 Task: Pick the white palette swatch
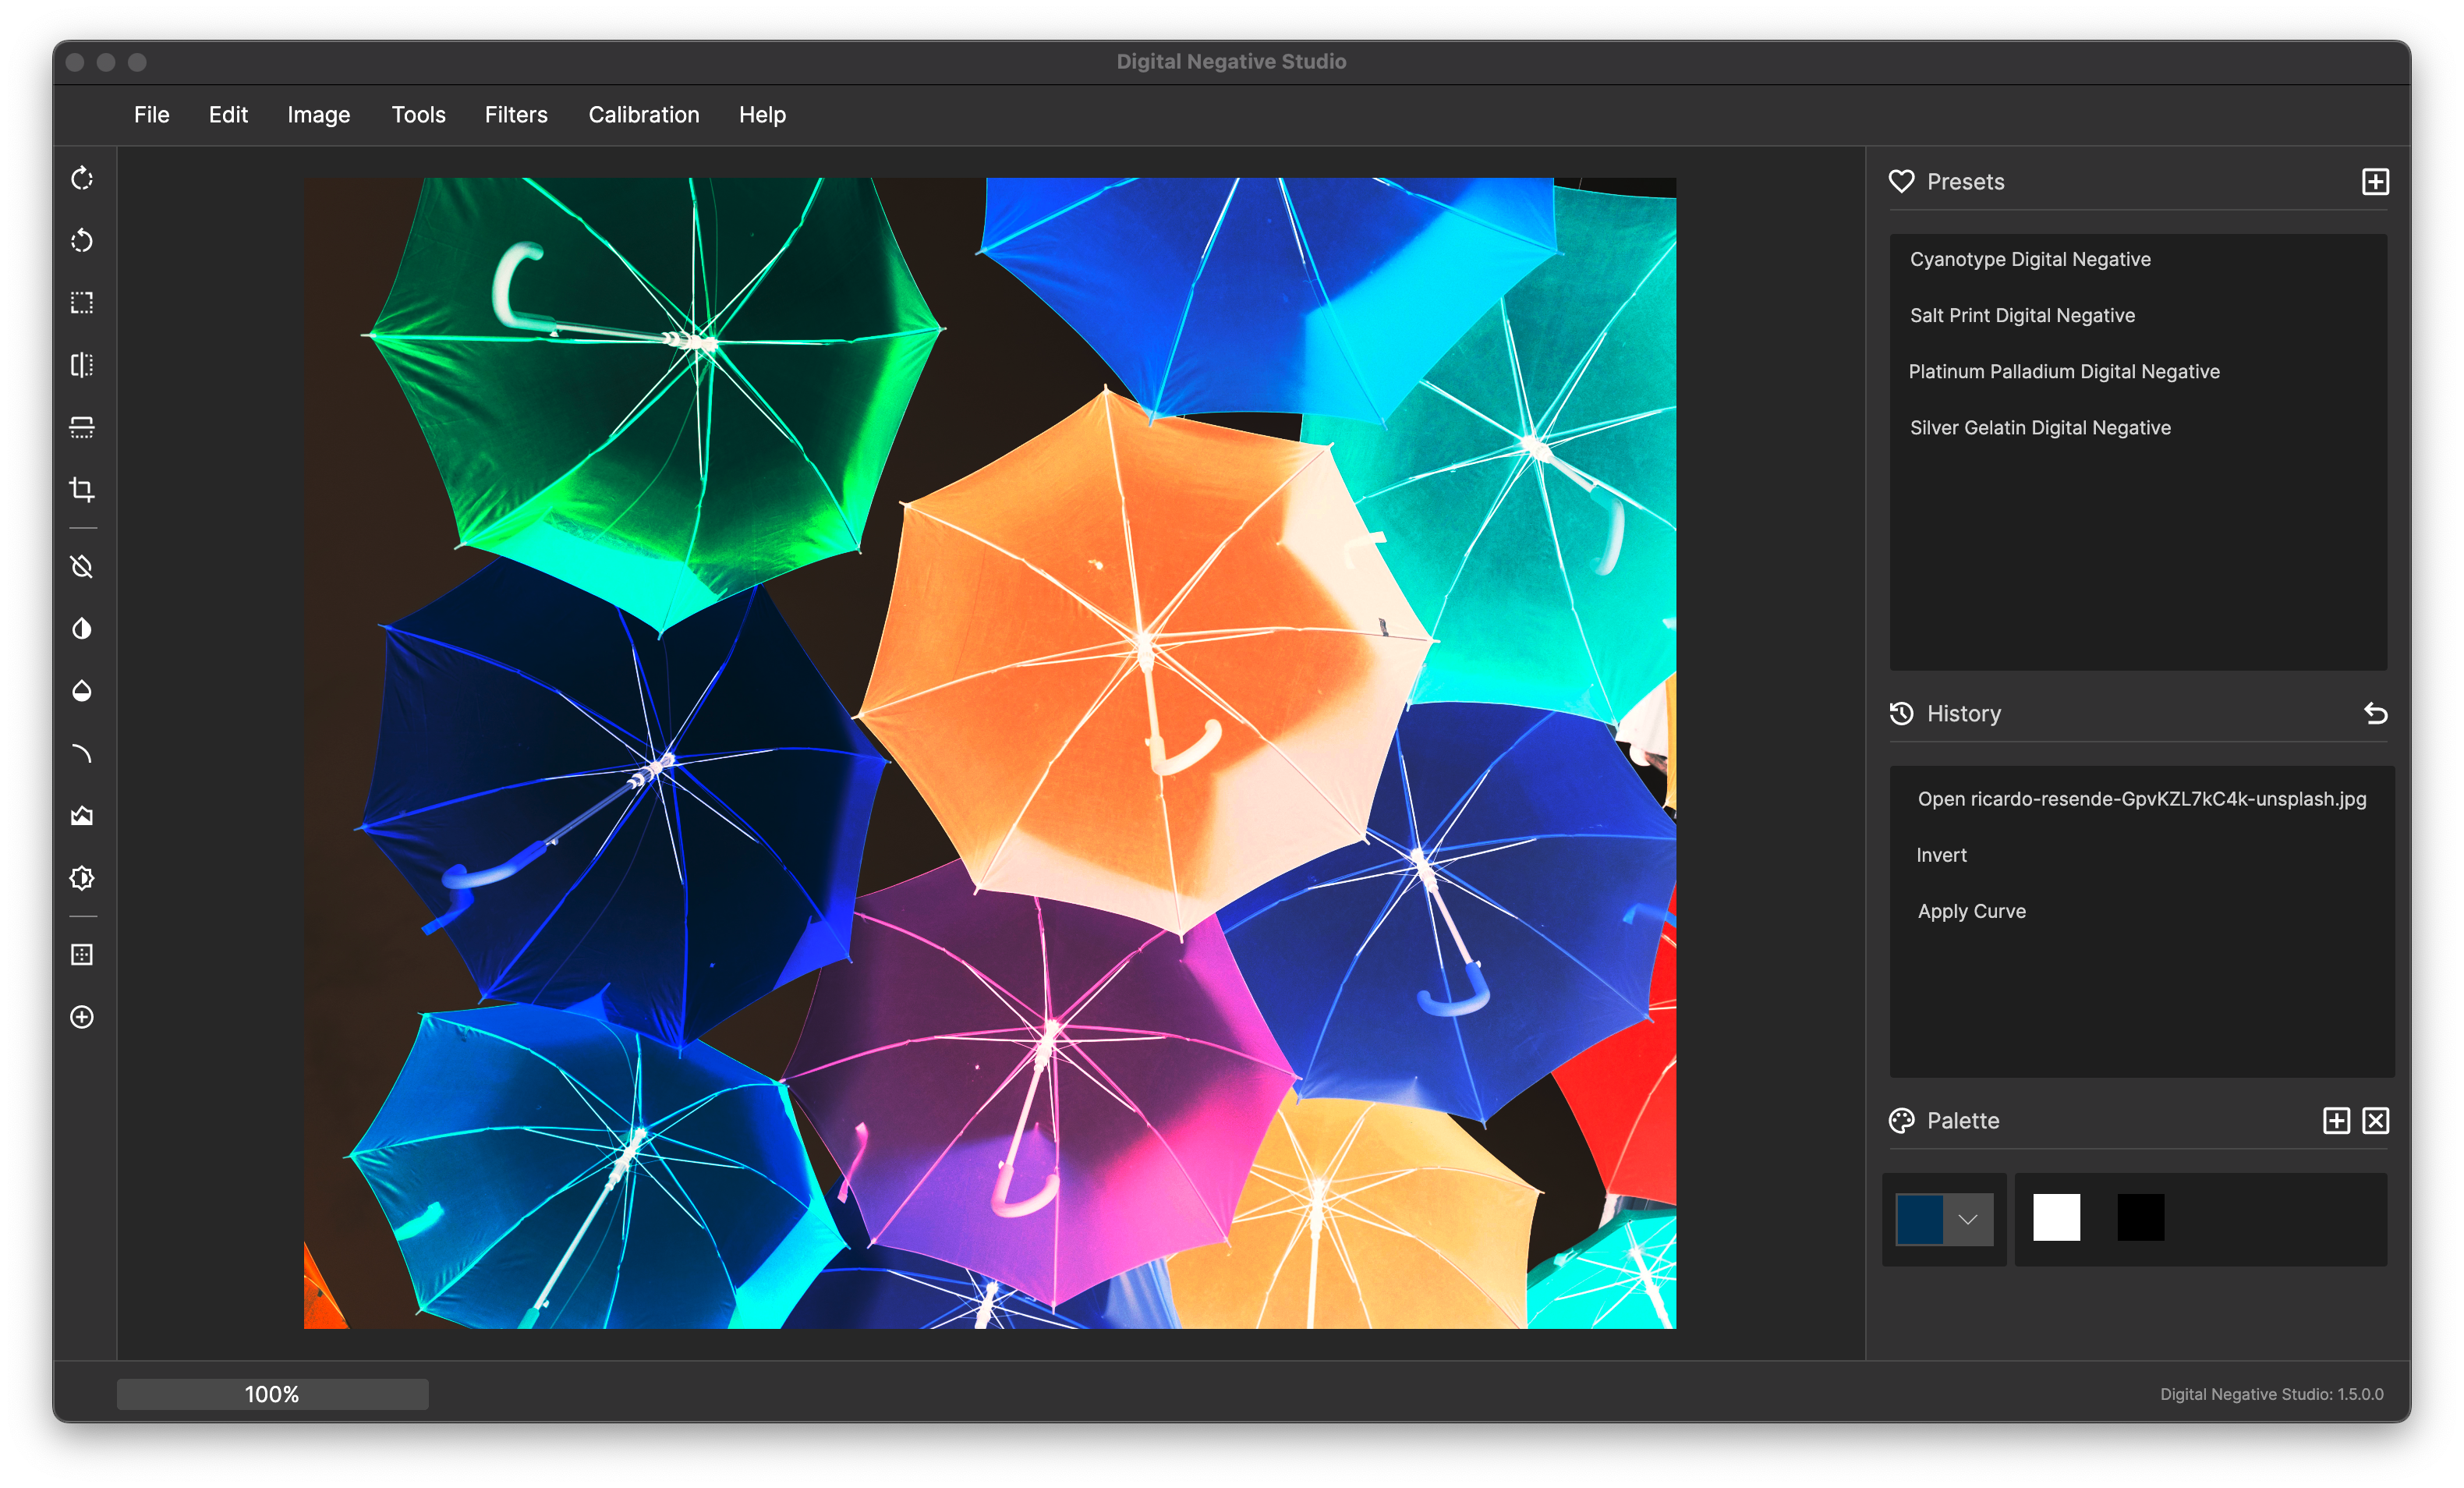coord(2056,1218)
